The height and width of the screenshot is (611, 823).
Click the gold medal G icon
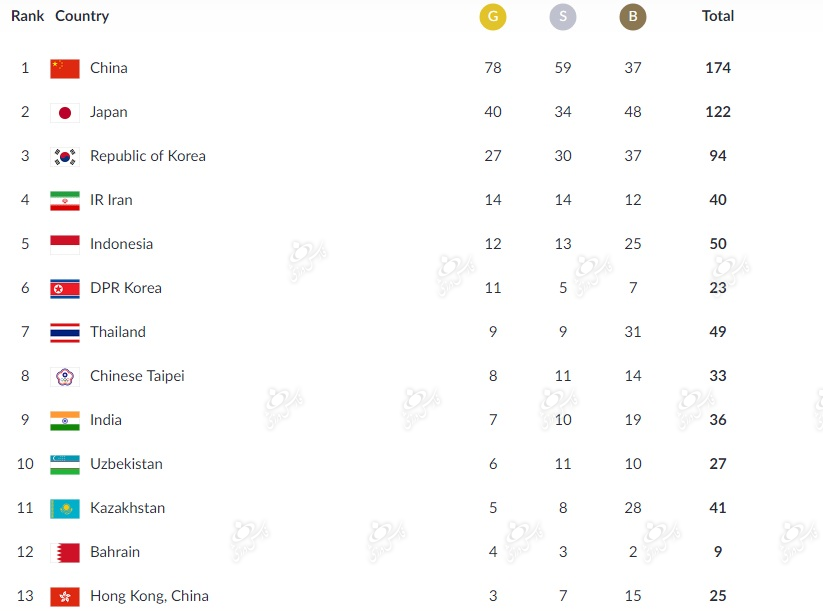[492, 16]
